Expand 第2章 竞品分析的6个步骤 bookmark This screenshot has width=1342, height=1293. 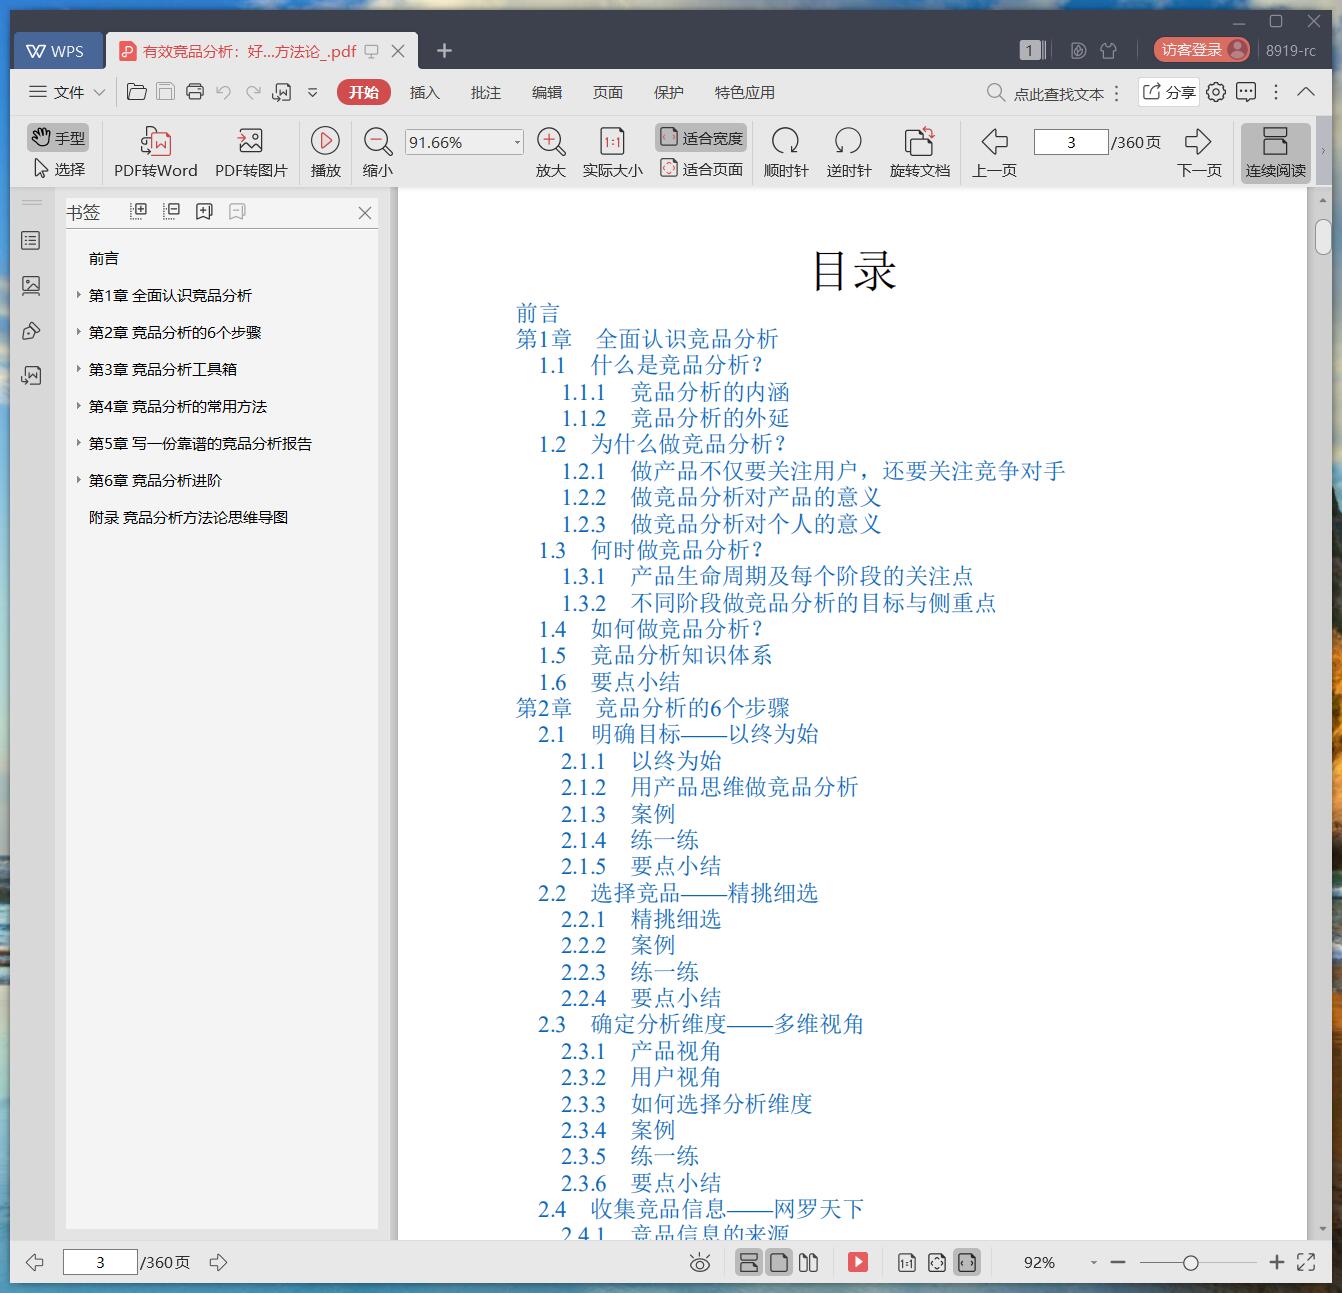click(x=79, y=332)
